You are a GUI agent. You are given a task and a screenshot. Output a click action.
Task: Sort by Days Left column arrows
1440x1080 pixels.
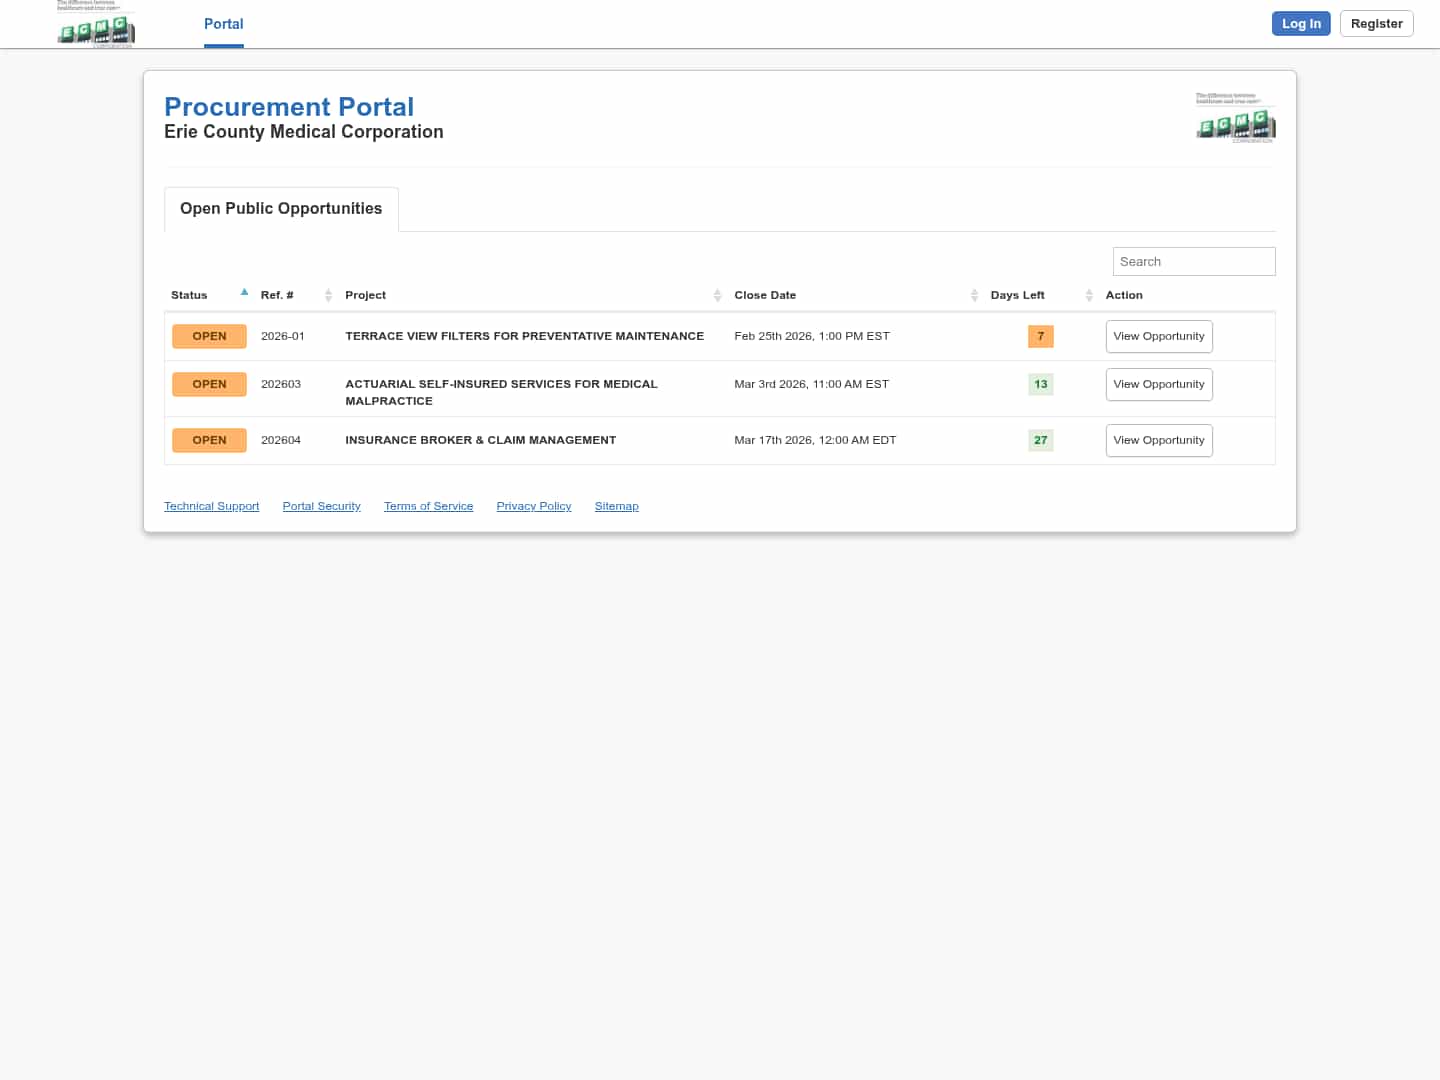(1089, 295)
